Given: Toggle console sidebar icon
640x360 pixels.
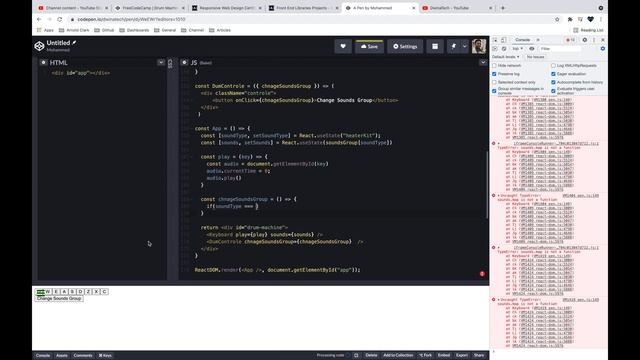Looking at the screenshot, I should tap(495, 49).
